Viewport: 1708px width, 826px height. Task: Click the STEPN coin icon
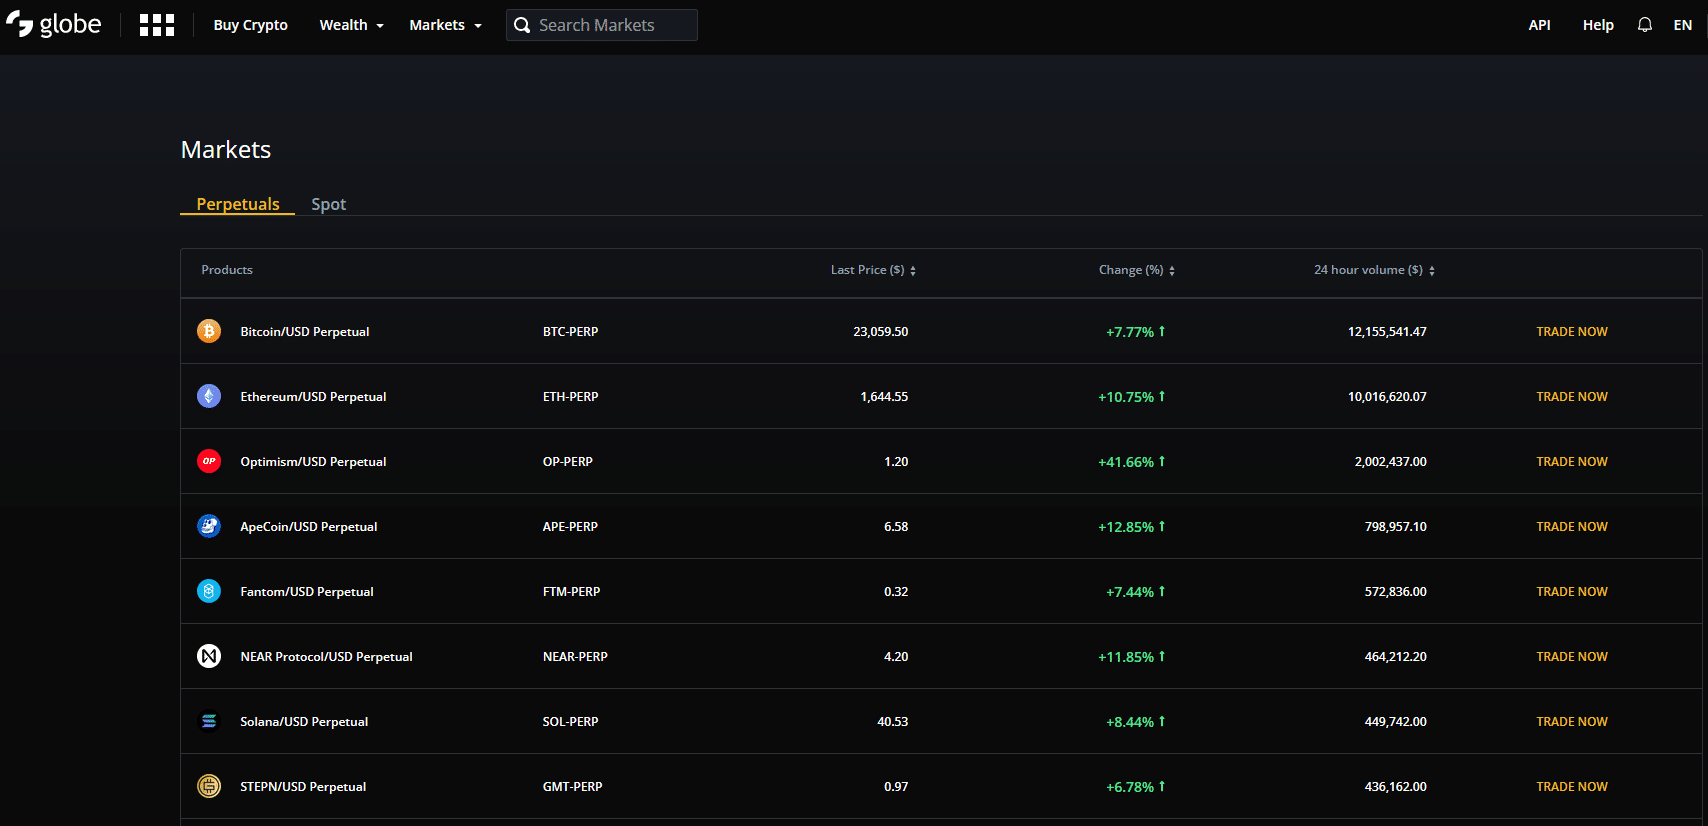[x=209, y=786]
